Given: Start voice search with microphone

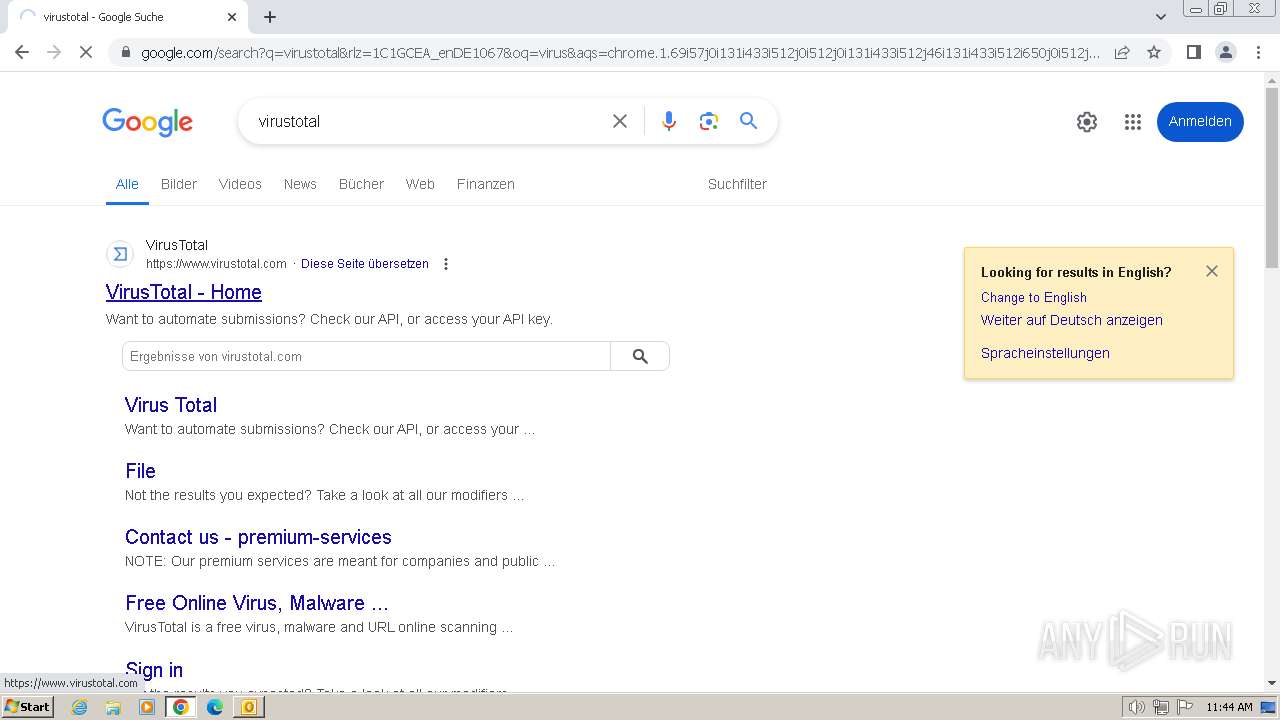Looking at the screenshot, I should (x=669, y=121).
